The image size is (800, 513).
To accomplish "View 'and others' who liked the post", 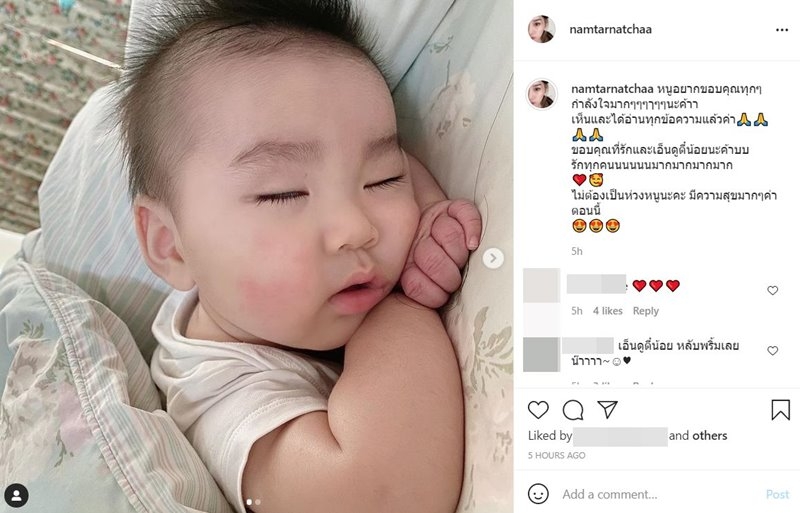I will coord(697,435).
